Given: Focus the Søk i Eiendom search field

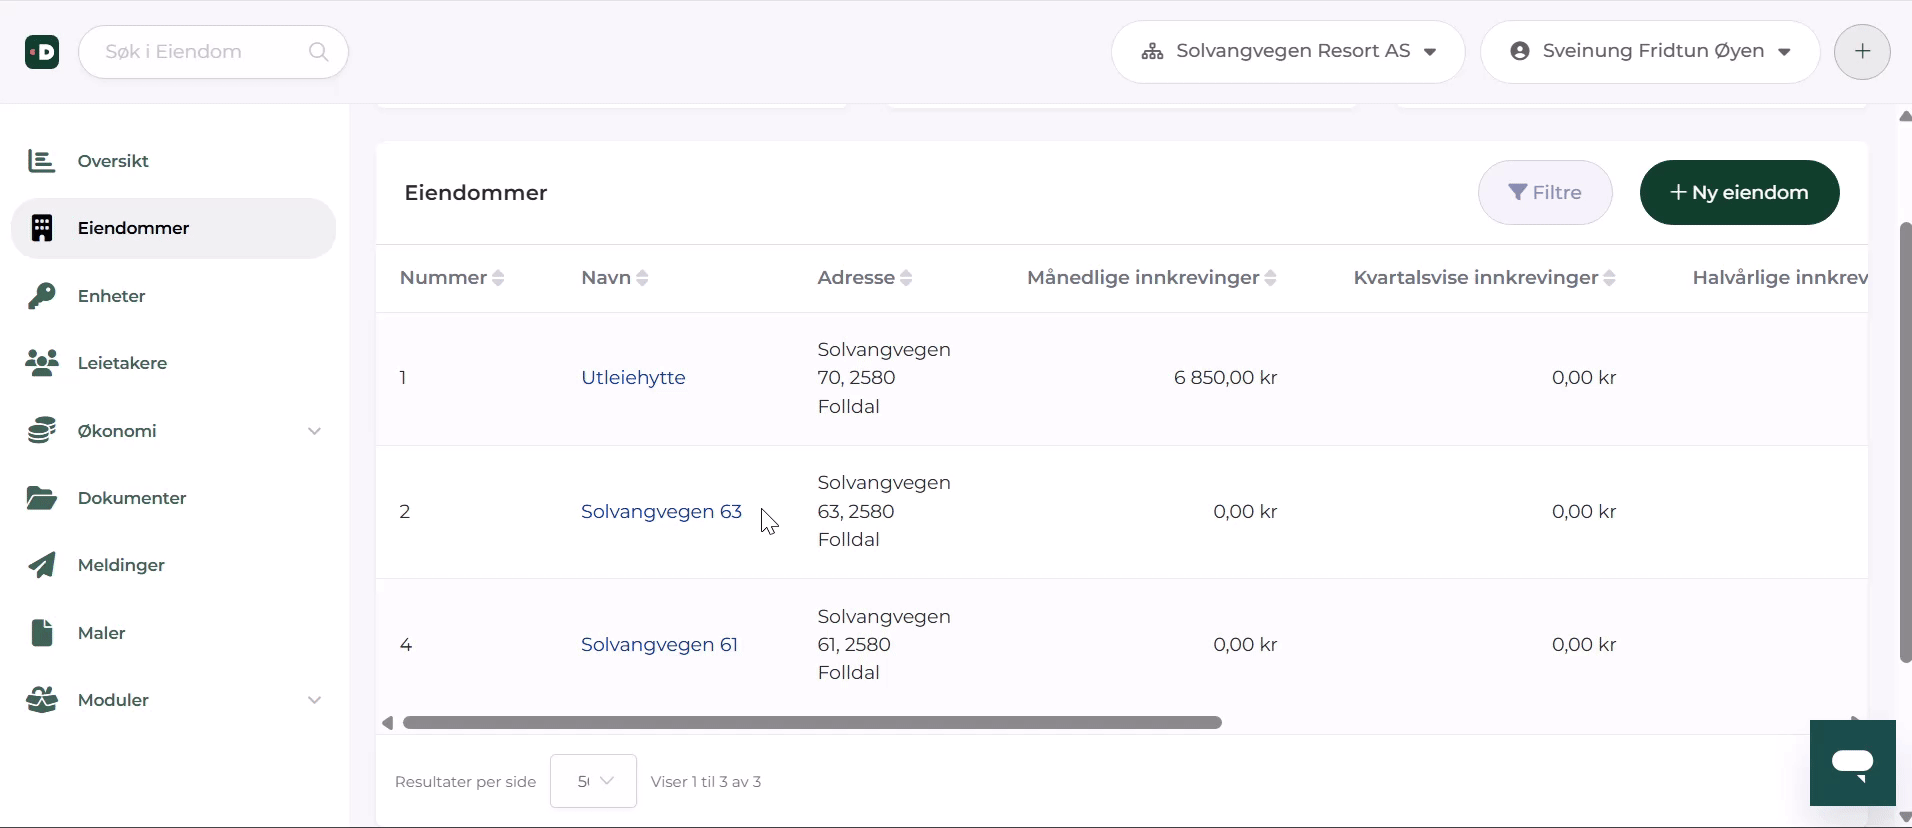Looking at the screenshot, I should point(213,52).
